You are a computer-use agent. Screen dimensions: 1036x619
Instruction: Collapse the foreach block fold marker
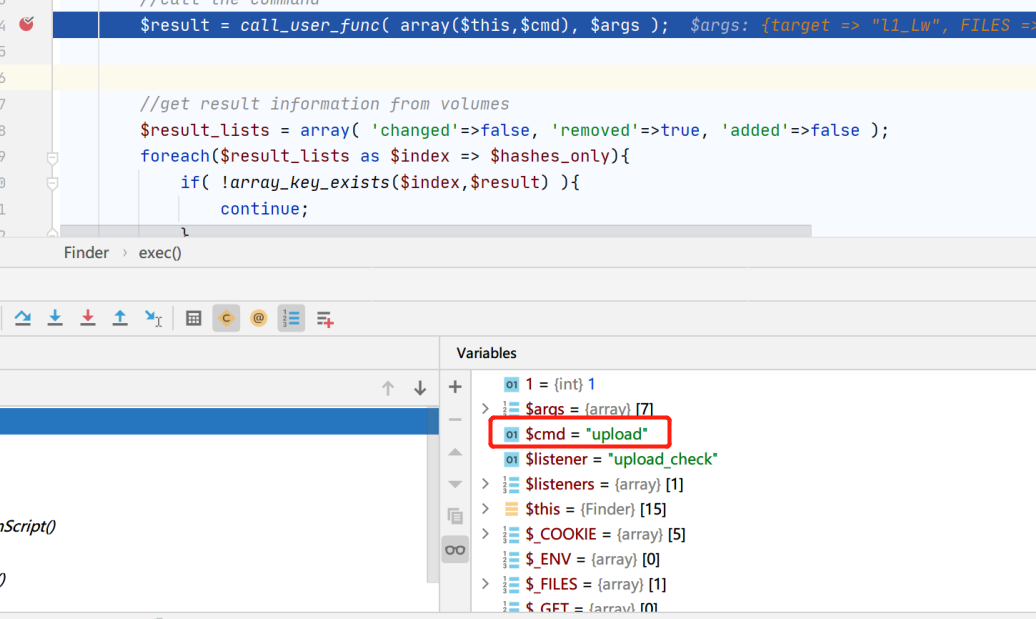coord(52,158)
